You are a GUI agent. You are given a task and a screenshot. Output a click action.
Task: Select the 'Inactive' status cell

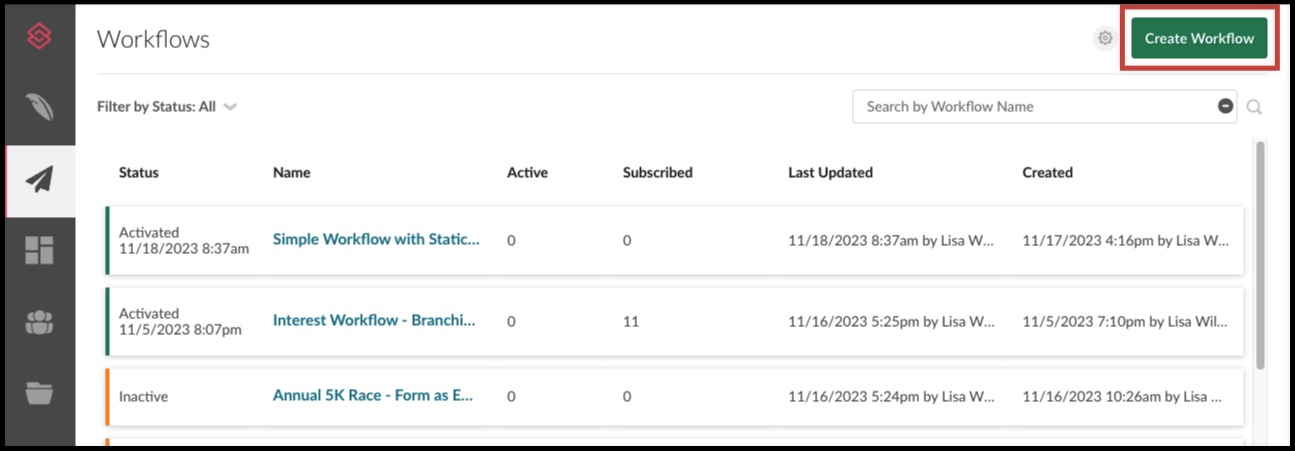tap(143, 396)
